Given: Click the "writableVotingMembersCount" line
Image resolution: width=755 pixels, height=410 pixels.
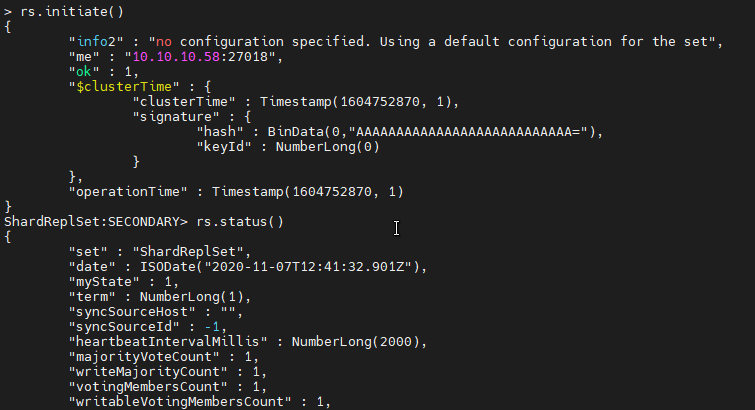Looking at the screenshot, I should click(x=200, y=402).
